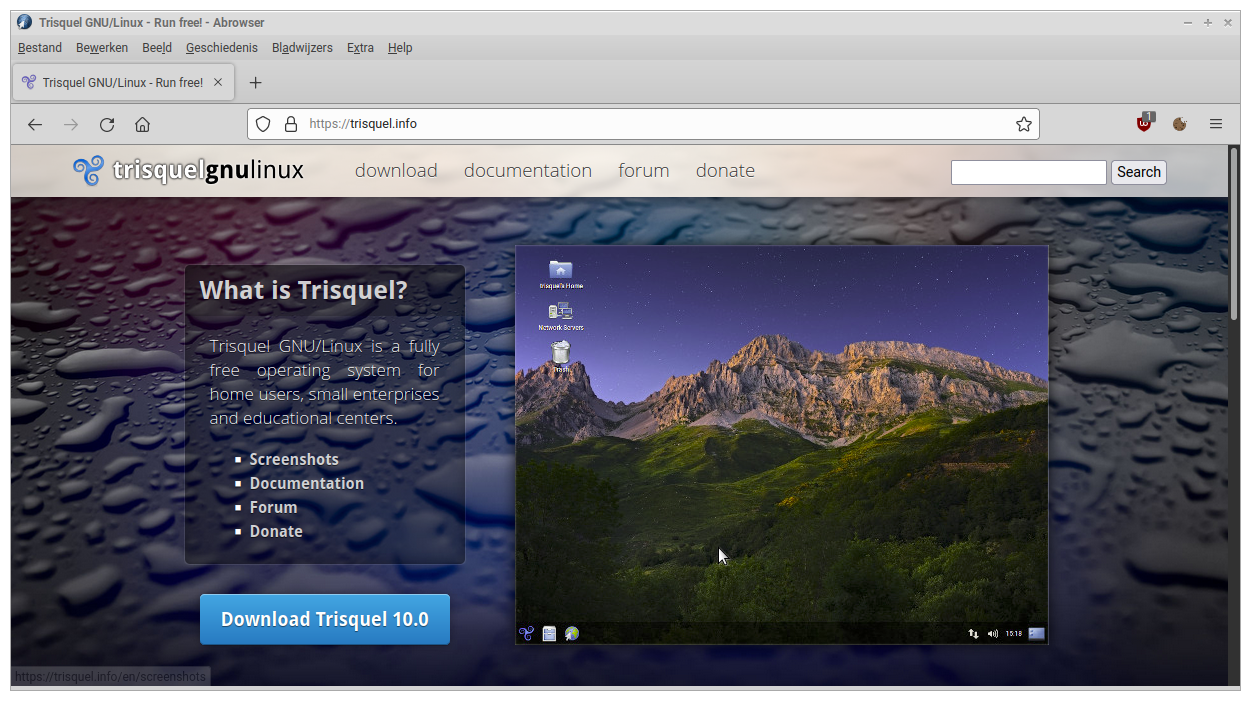The width and height of the screenshot is (1251, 701).
Task: Open the cookie extension icon in toolbar
Action: coord(1180,124)
